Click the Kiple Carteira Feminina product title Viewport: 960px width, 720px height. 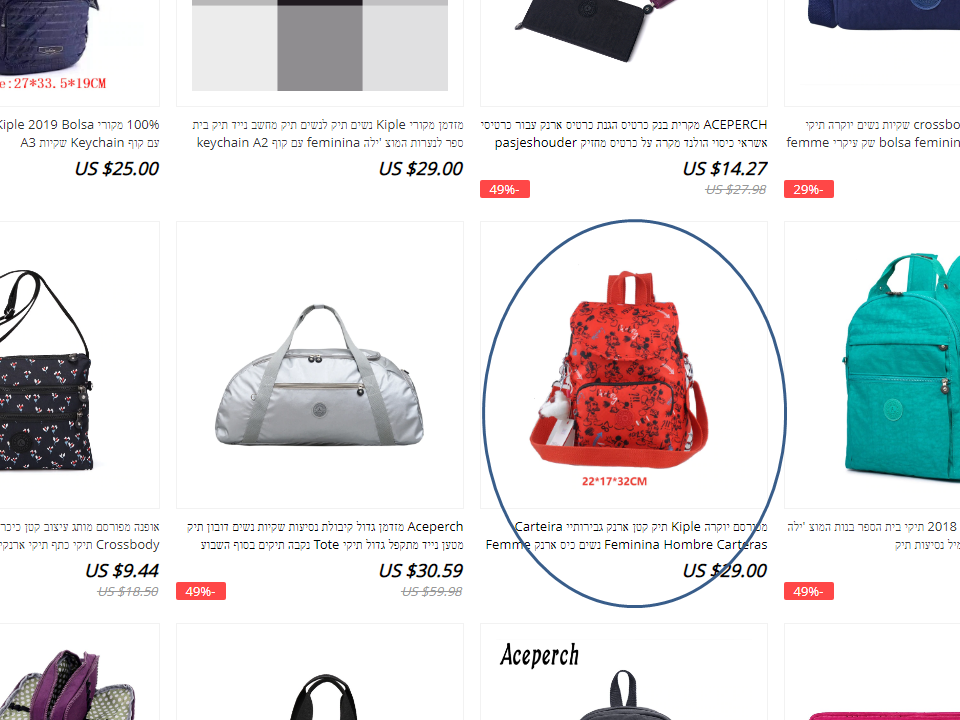point(626,536)
